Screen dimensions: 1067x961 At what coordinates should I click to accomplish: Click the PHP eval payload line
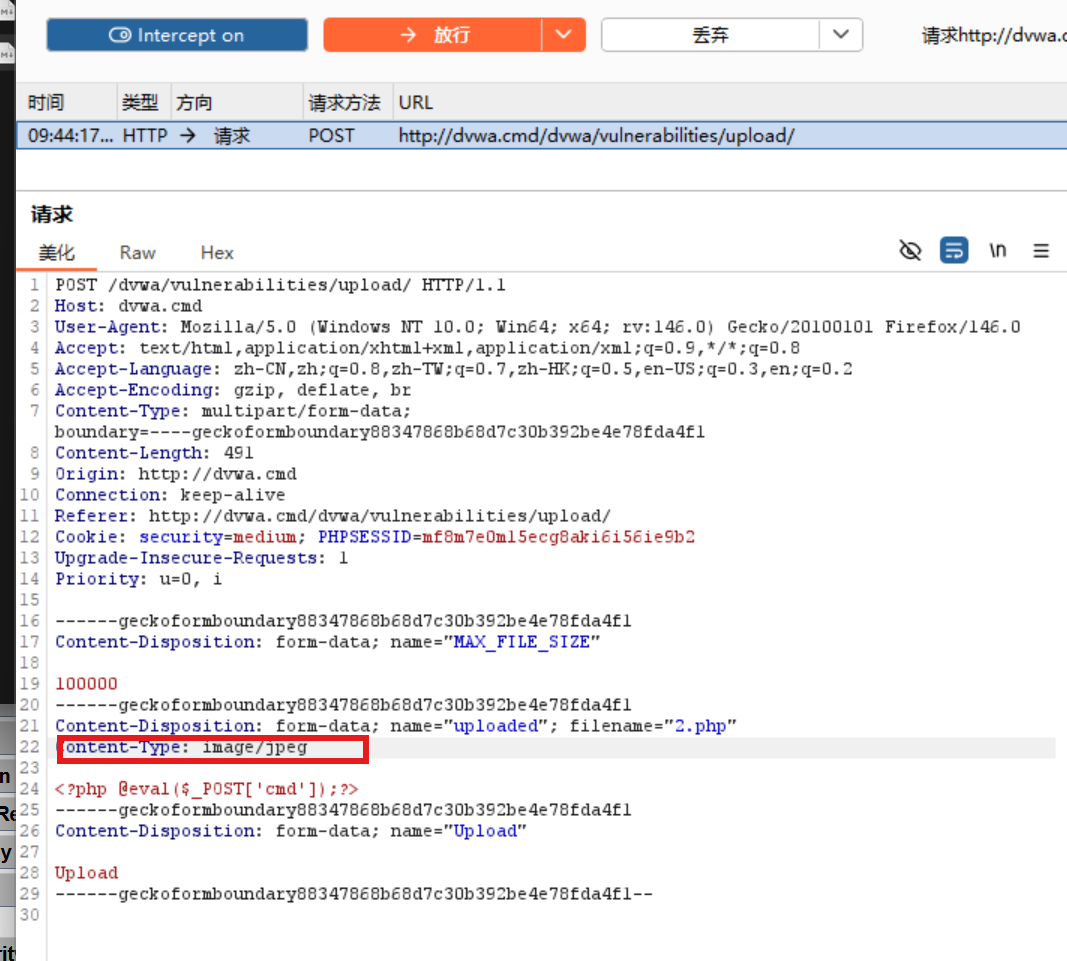[x=206, y=789]
